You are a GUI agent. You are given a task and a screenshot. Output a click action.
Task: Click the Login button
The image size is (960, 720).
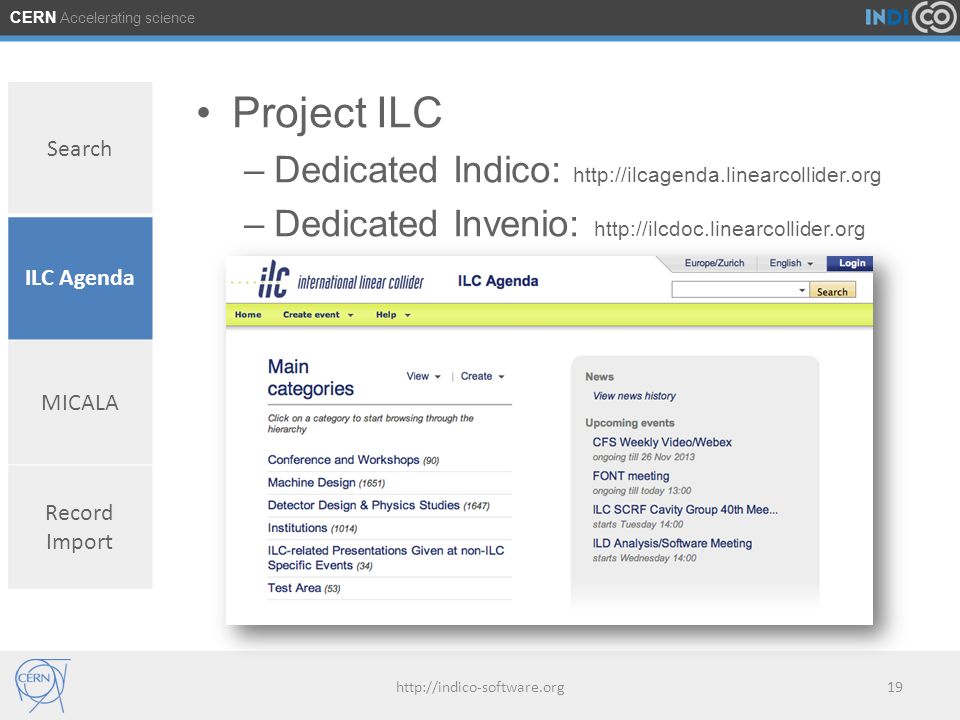[x=850, y=263]
